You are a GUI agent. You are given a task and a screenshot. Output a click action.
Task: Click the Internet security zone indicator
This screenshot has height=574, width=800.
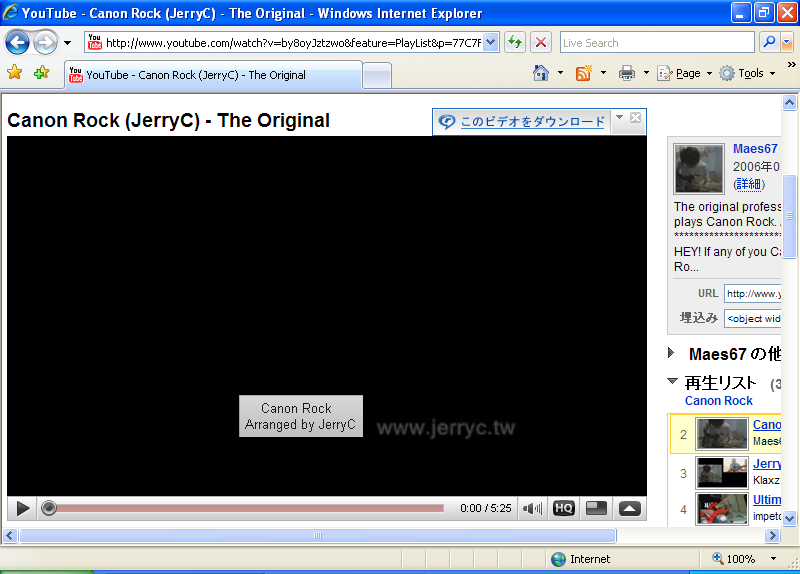coord(581,559)
